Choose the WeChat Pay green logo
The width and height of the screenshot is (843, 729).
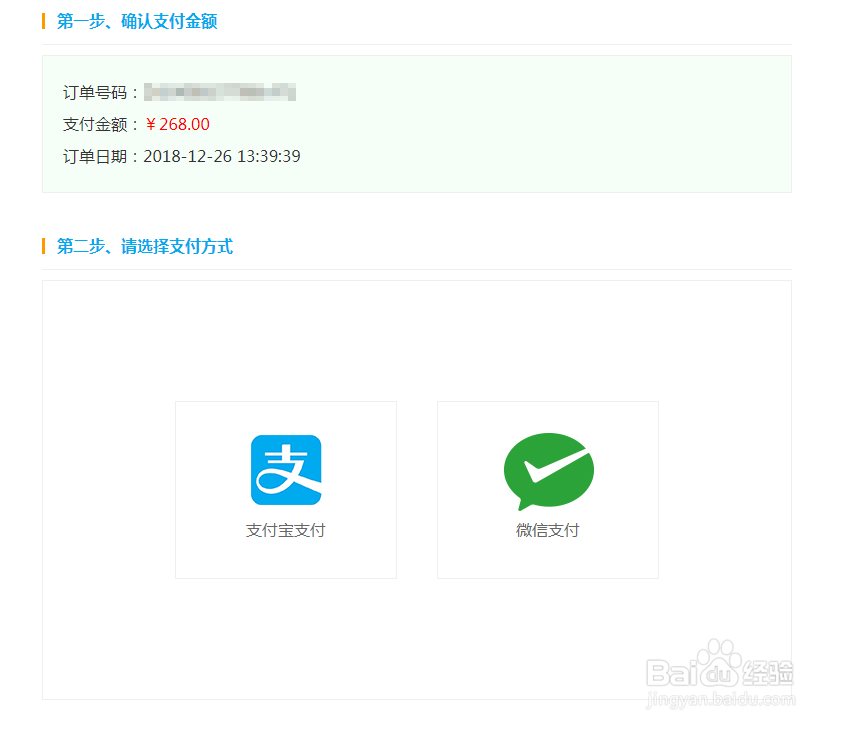coord(548,471)
